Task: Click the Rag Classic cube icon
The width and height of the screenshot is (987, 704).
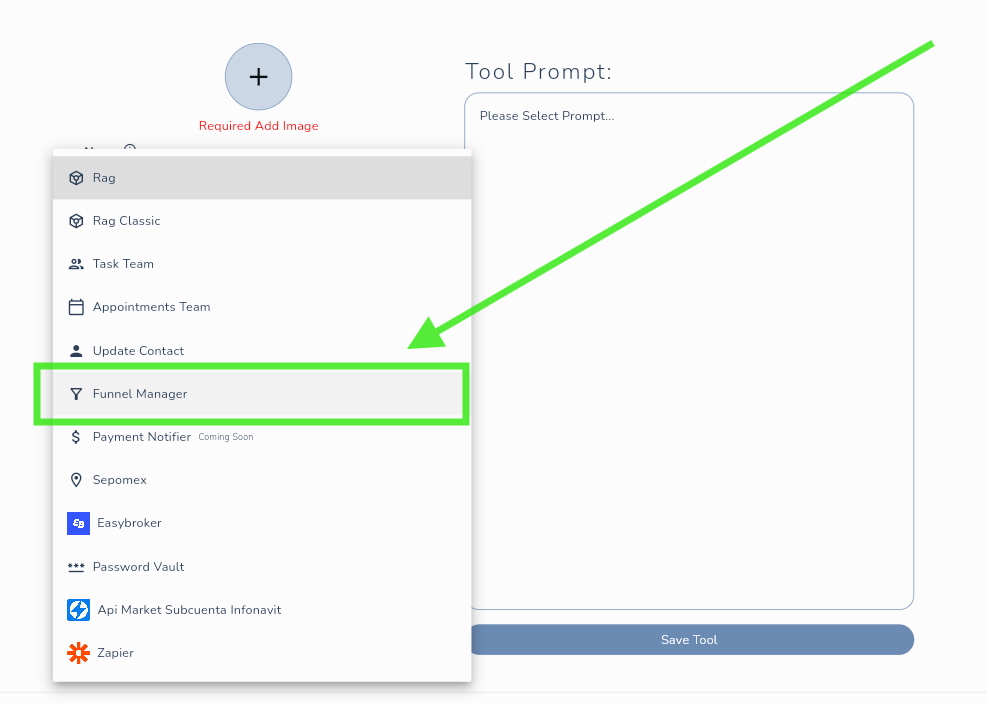Action: [76, 221]
